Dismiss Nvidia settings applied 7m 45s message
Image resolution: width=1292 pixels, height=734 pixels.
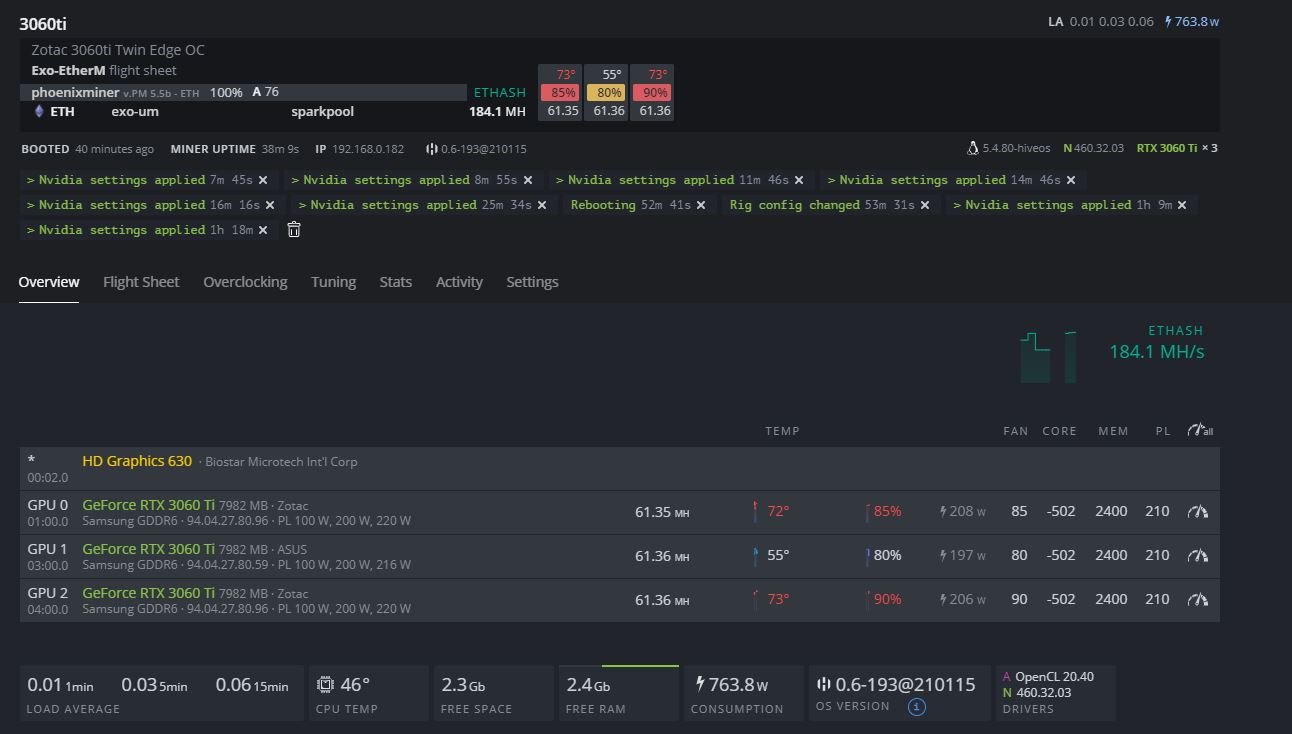[x=263, y=180]
